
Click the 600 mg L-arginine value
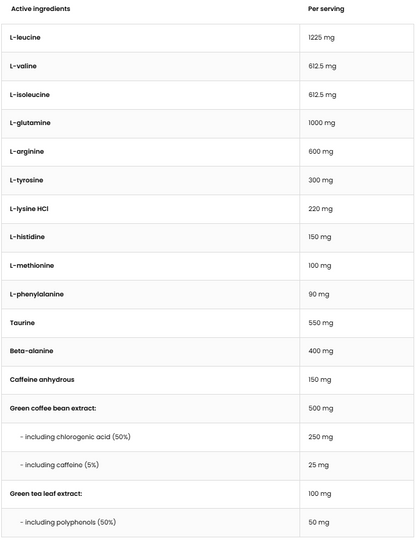(x=321, y=151)
